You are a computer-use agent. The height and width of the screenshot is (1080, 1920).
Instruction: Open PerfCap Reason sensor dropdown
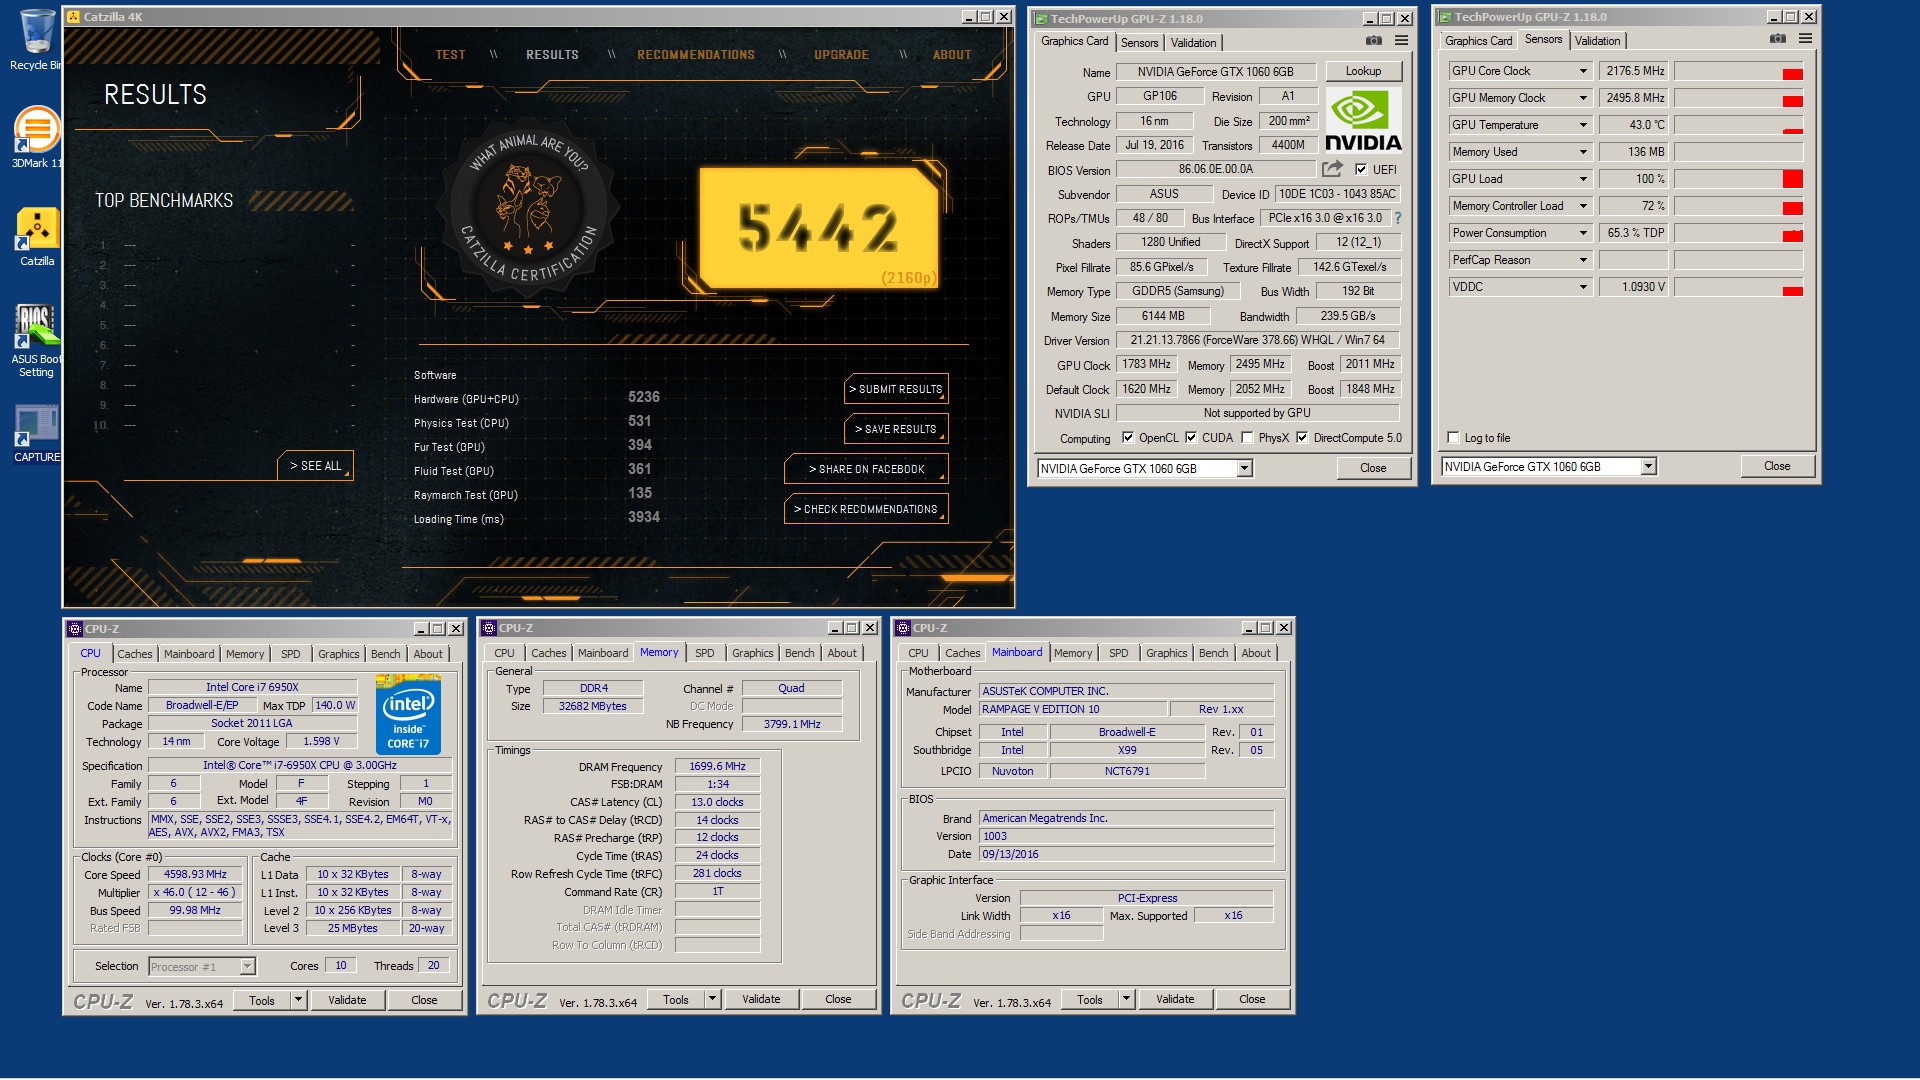tap(1583, 260)
